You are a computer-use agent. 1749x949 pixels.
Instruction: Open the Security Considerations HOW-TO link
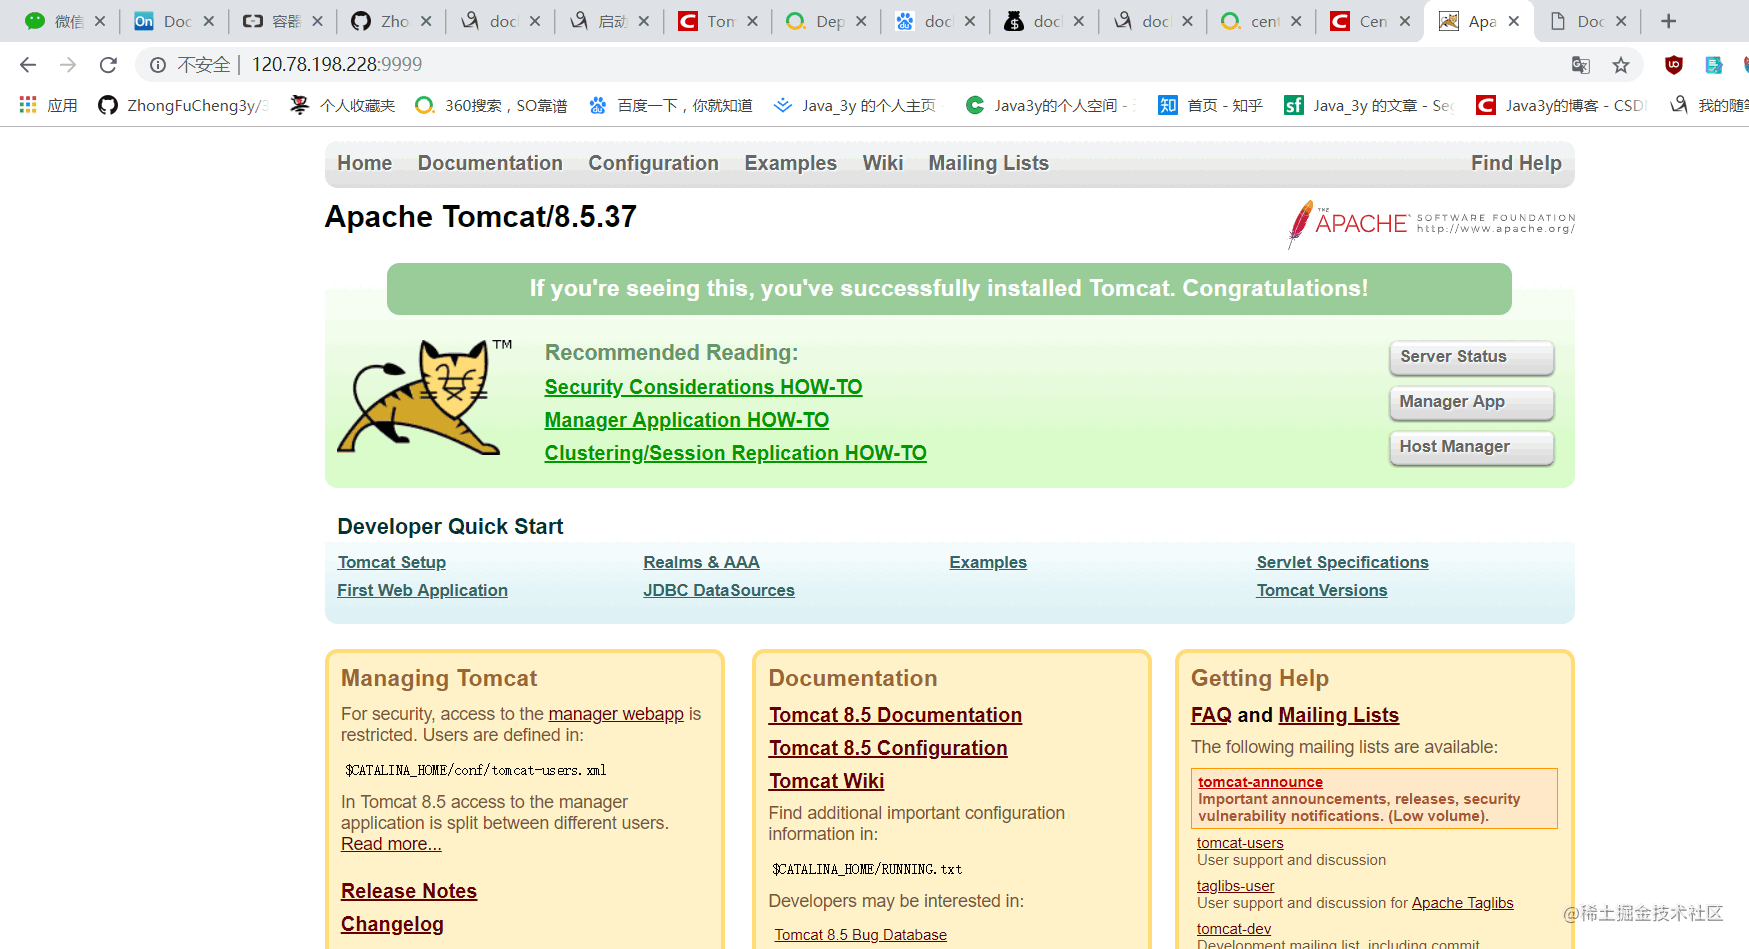(x=703, y=387)
